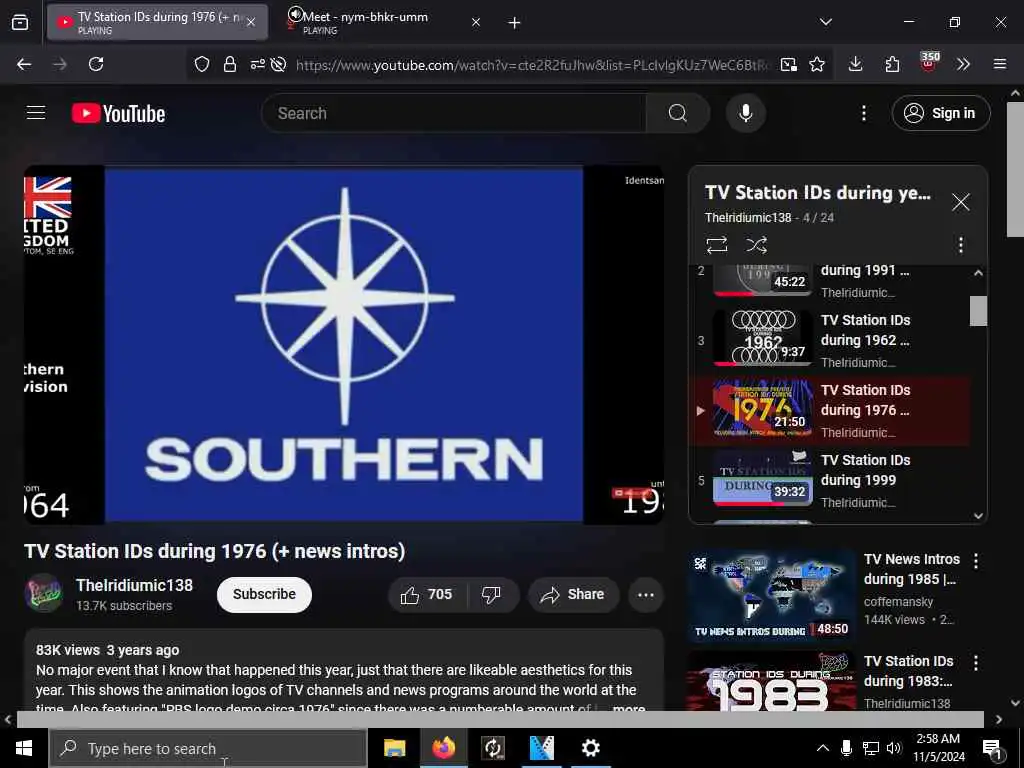The width and height of the screenshot is (1024, 768).
Task: Open uBlock extension showing 350
Action: point(928,63)
